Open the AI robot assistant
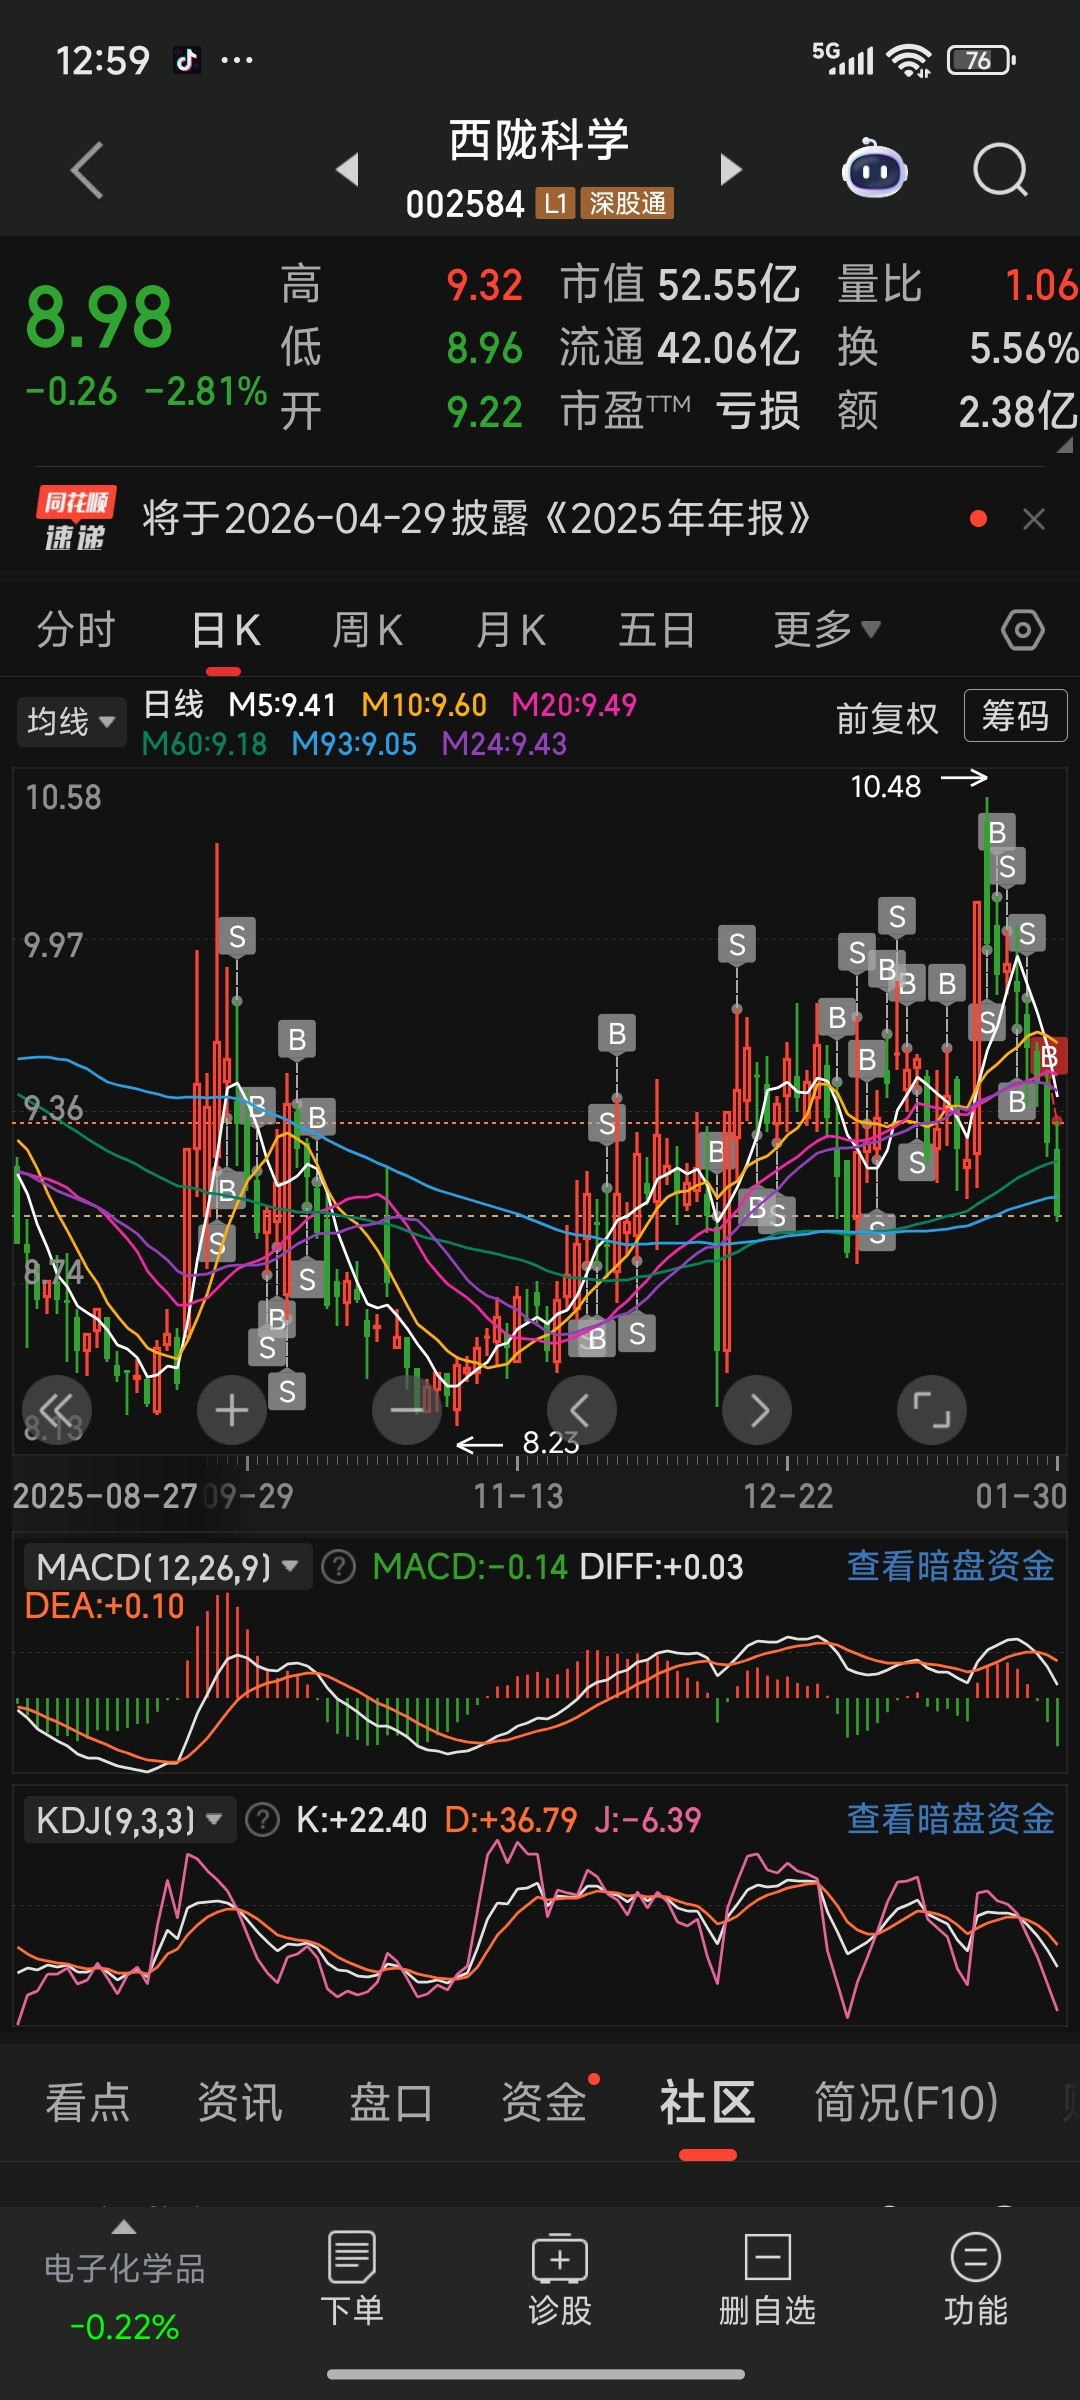Image resolution: width=1080 pixels, height=2400 pixels. pyautogui.click(x=874, y=169)
